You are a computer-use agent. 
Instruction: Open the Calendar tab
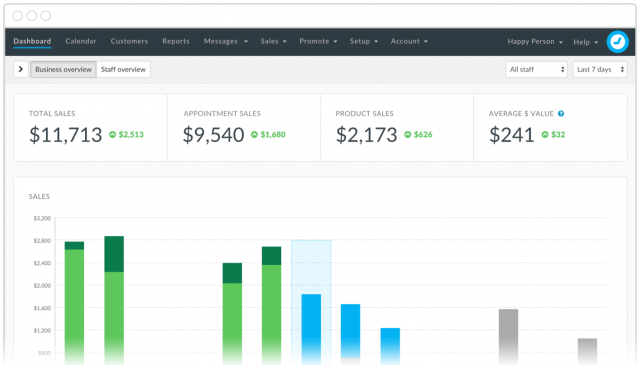[x=81, y=41]
